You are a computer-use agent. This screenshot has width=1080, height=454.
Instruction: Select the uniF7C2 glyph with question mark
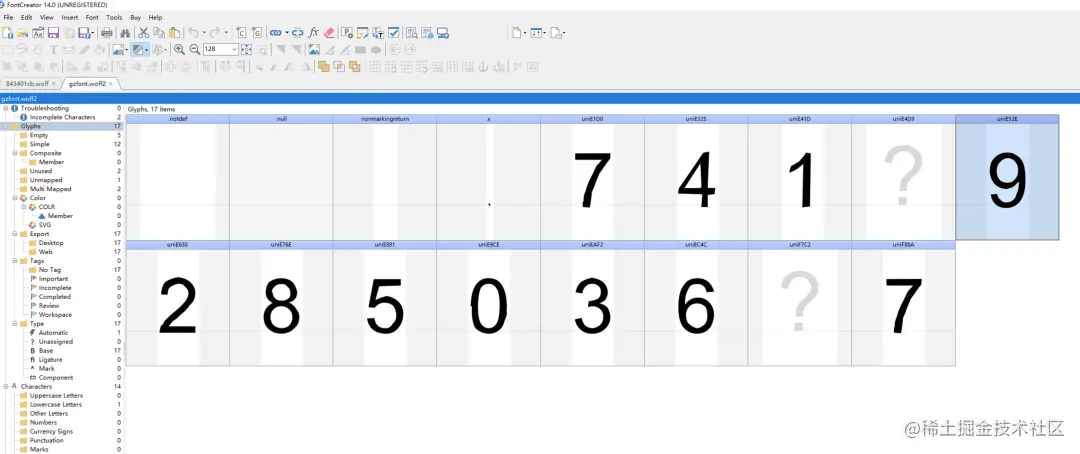click(x=800, y=303)
